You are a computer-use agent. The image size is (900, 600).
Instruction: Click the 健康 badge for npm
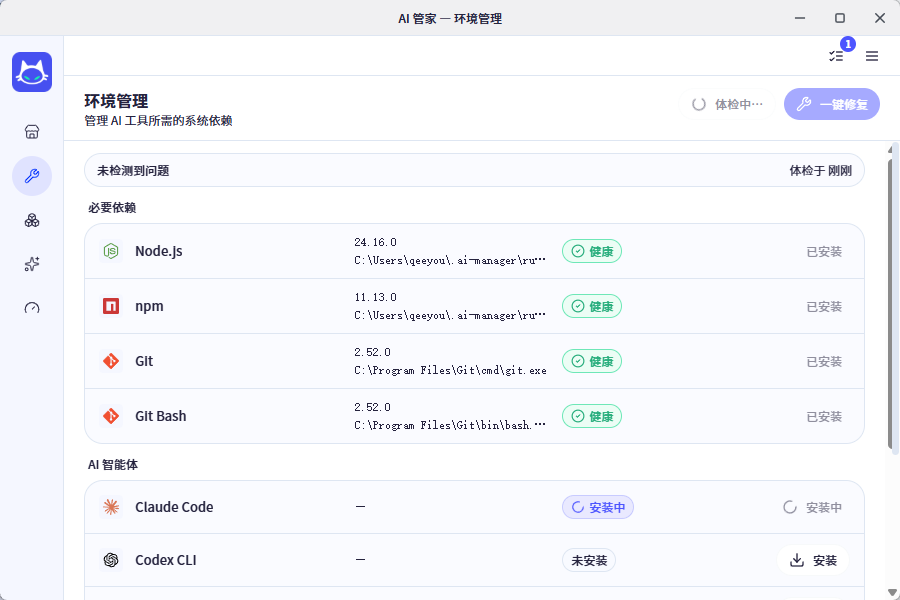[592, 306]
